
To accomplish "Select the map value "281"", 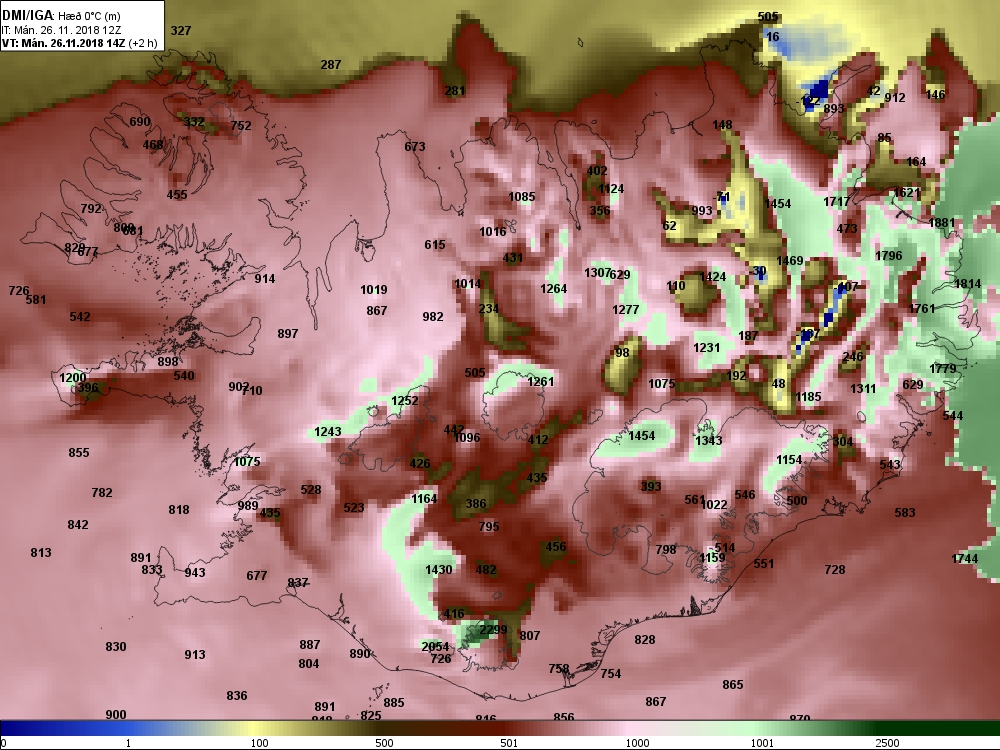I will (x=455, y=91).
